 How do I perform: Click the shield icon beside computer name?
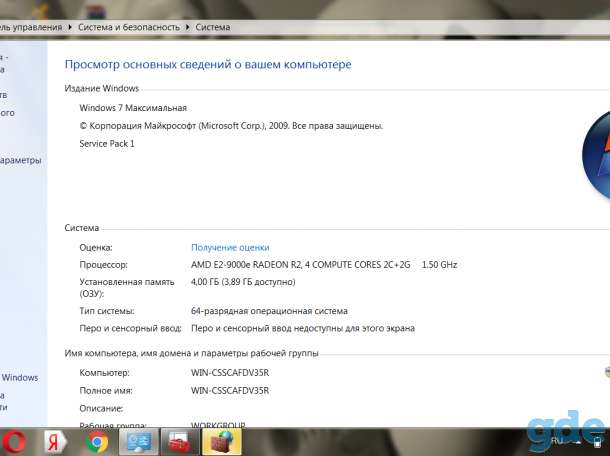pyautogui.click(x=607, y=372)
